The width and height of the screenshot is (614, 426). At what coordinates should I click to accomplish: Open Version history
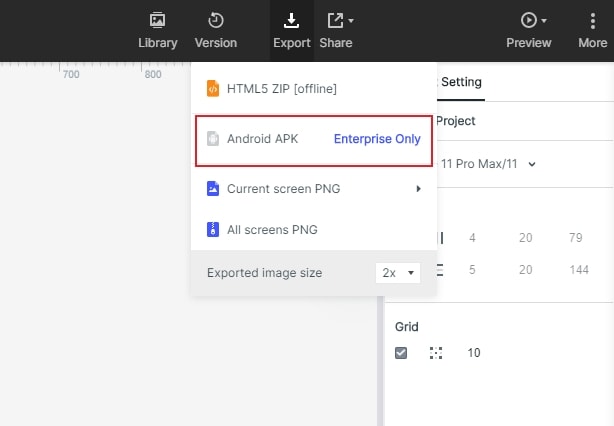point(216,31)
